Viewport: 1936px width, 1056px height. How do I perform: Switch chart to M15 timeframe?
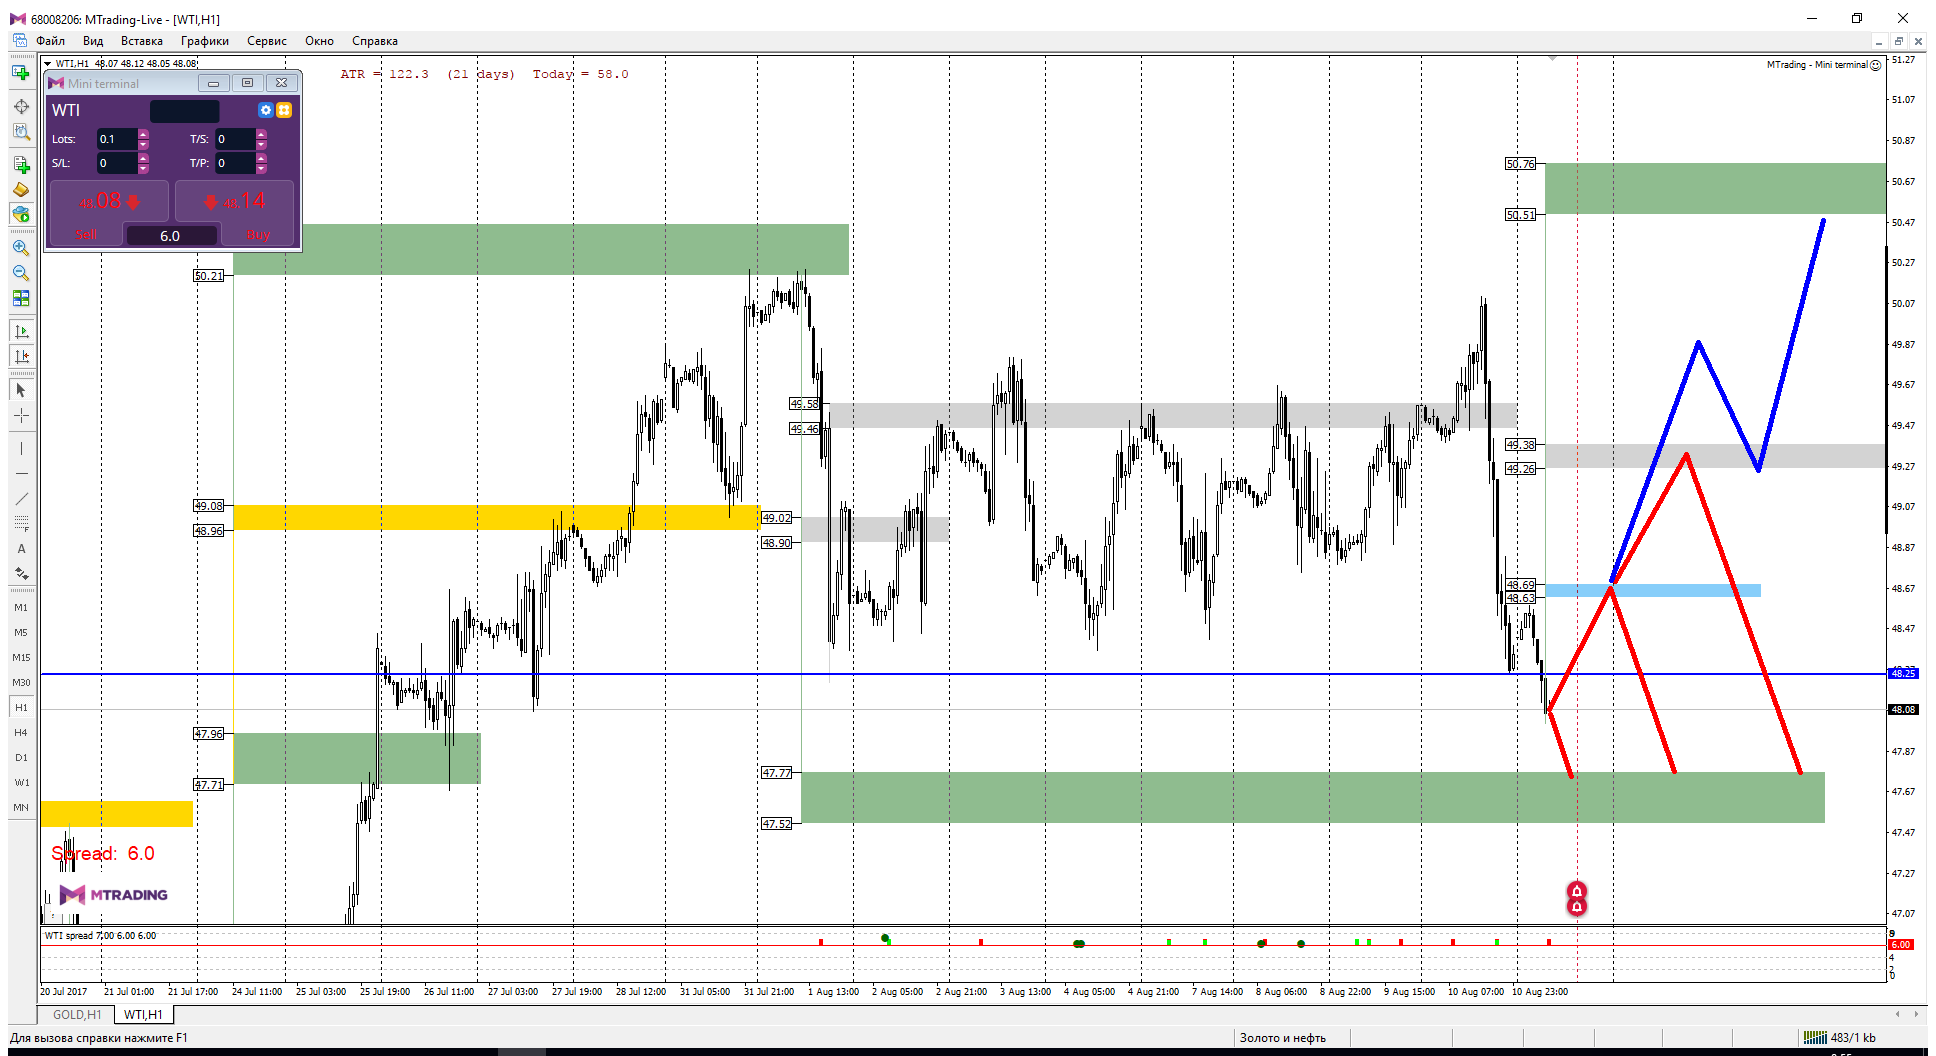pyautogui.click(x=21, y=658)
